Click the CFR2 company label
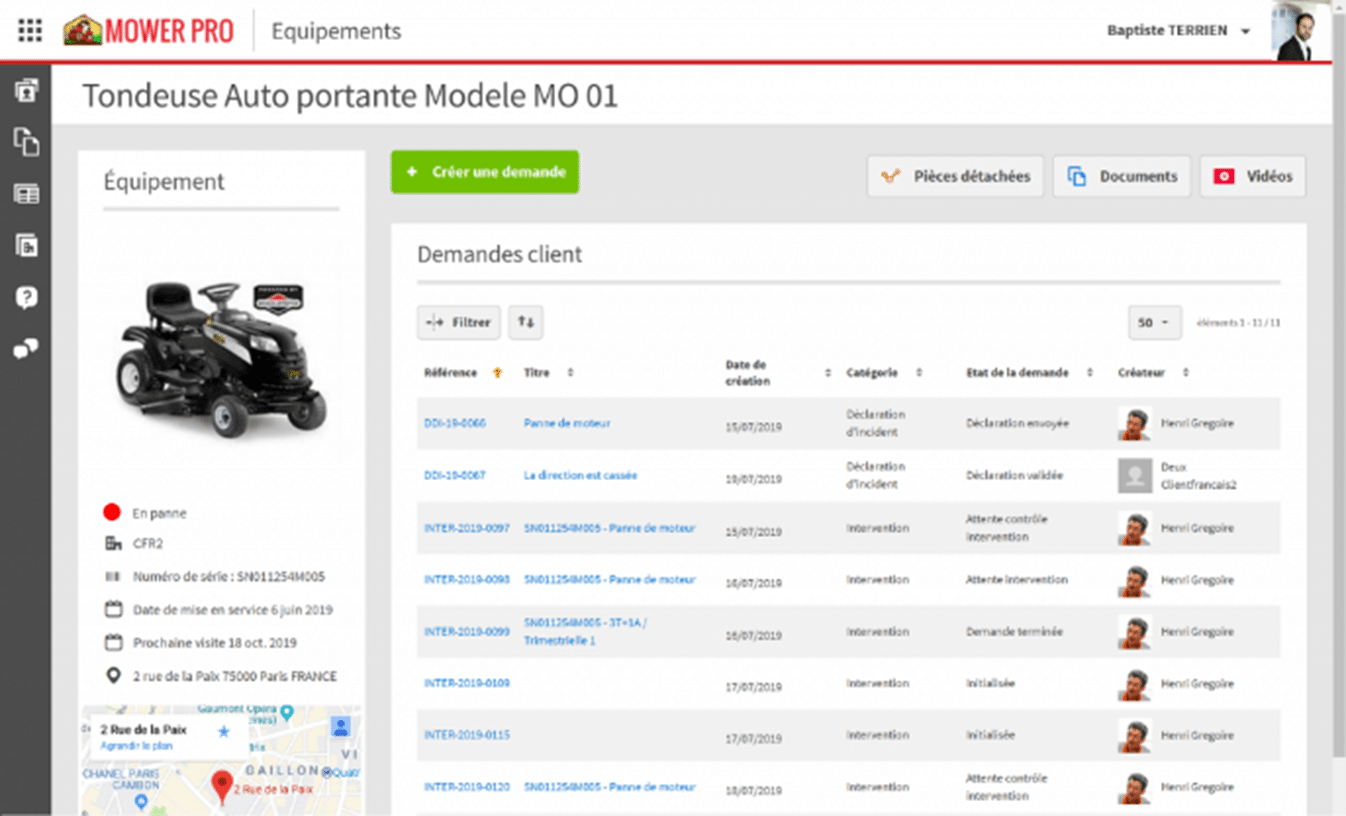Screen dimensions: 1346x816 click(148, 544)
